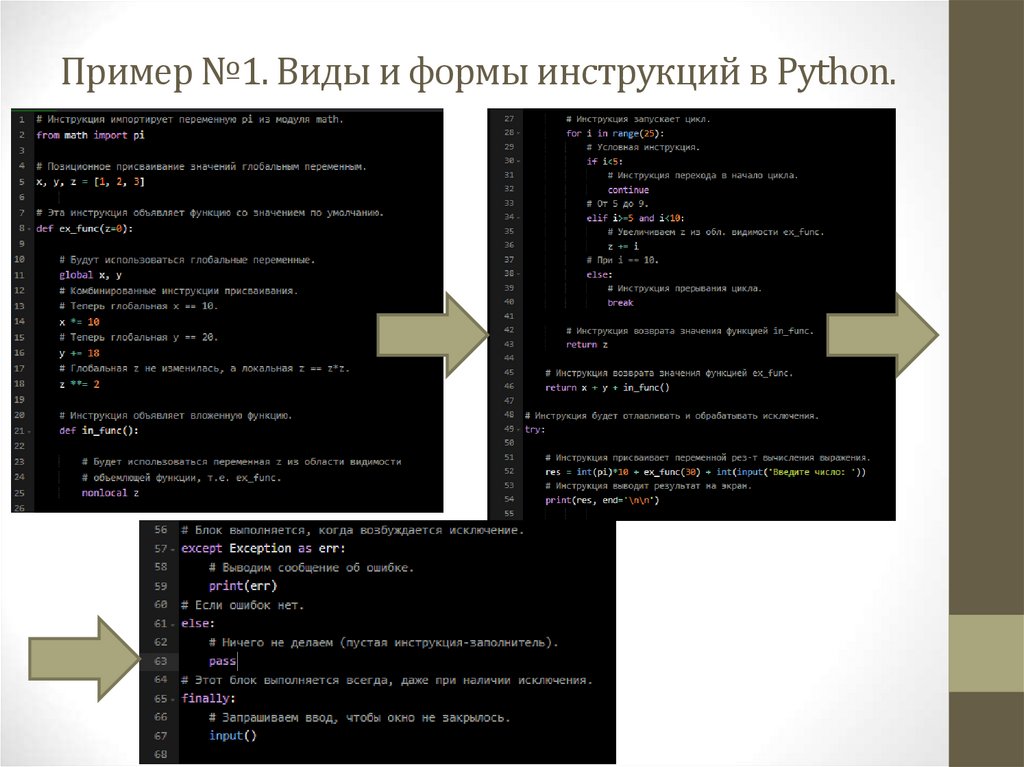Click the 'finally:' keyword line
The height and width of the screenshot is (767, 1024).
[208, 699]
